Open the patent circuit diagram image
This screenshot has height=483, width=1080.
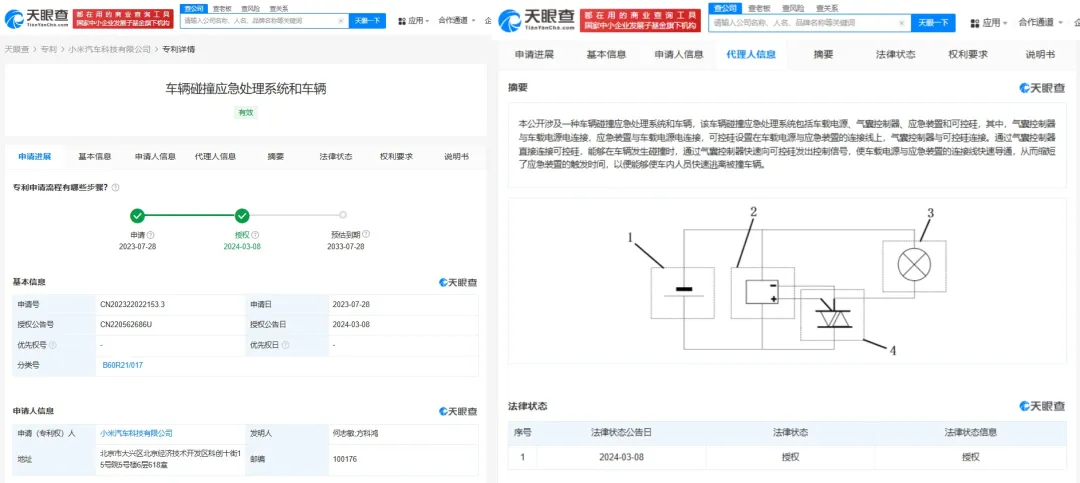coord(785,281)
